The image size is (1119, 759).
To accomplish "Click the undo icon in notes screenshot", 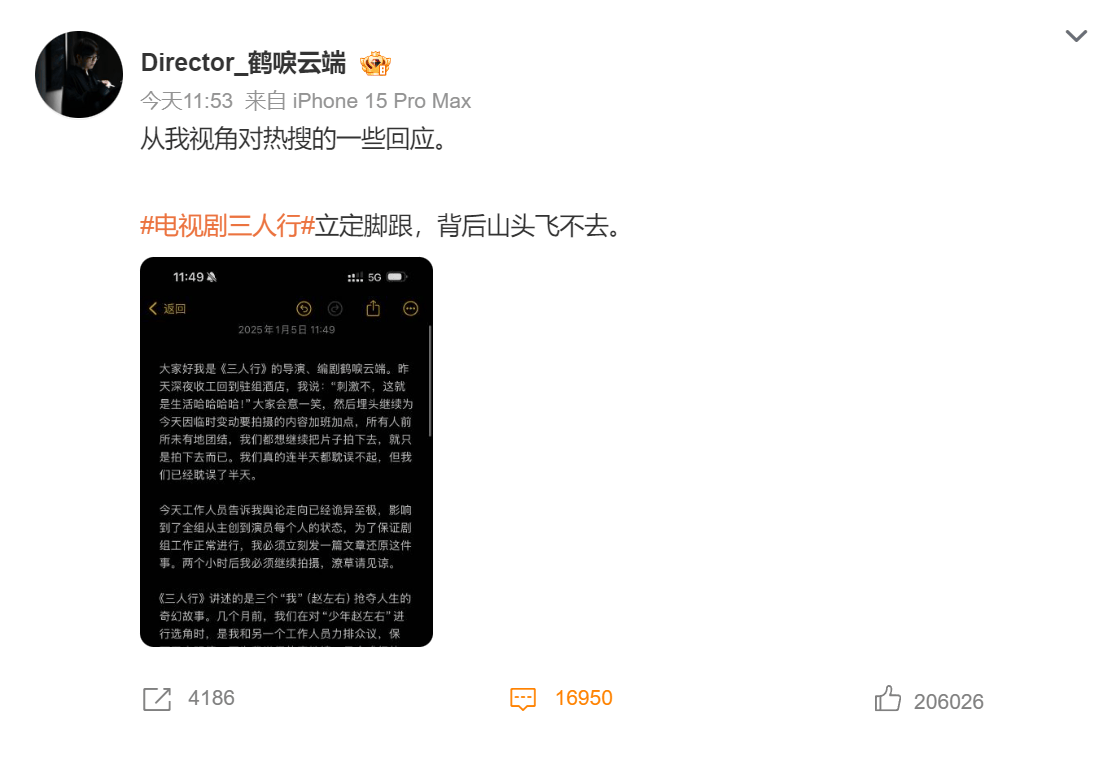I will coord(304,309).
